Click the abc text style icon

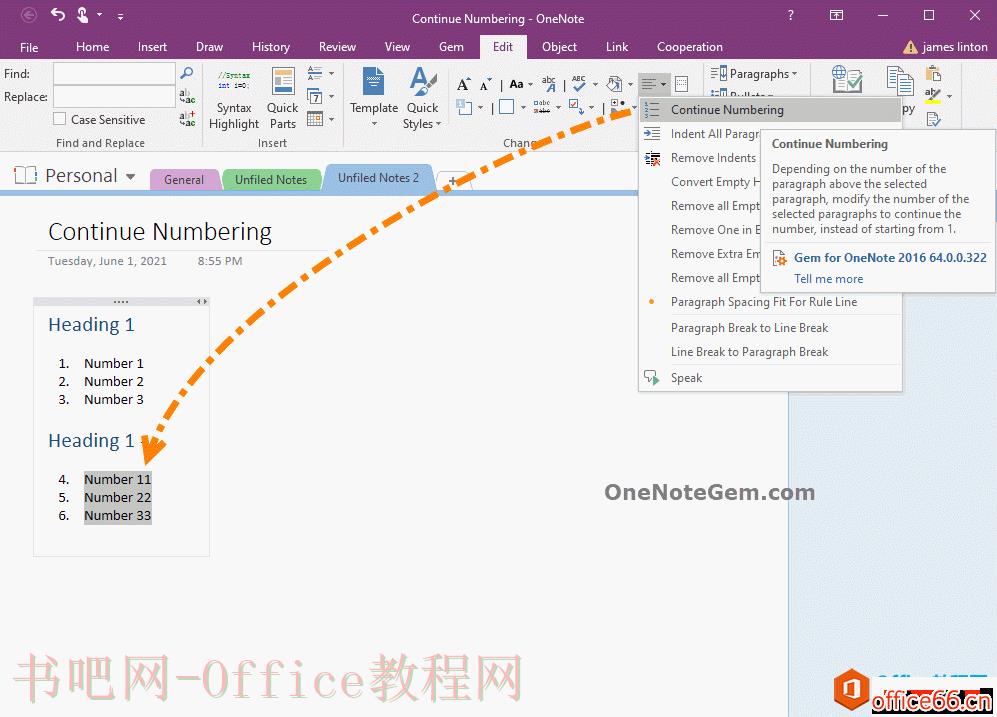click(549, 84)
